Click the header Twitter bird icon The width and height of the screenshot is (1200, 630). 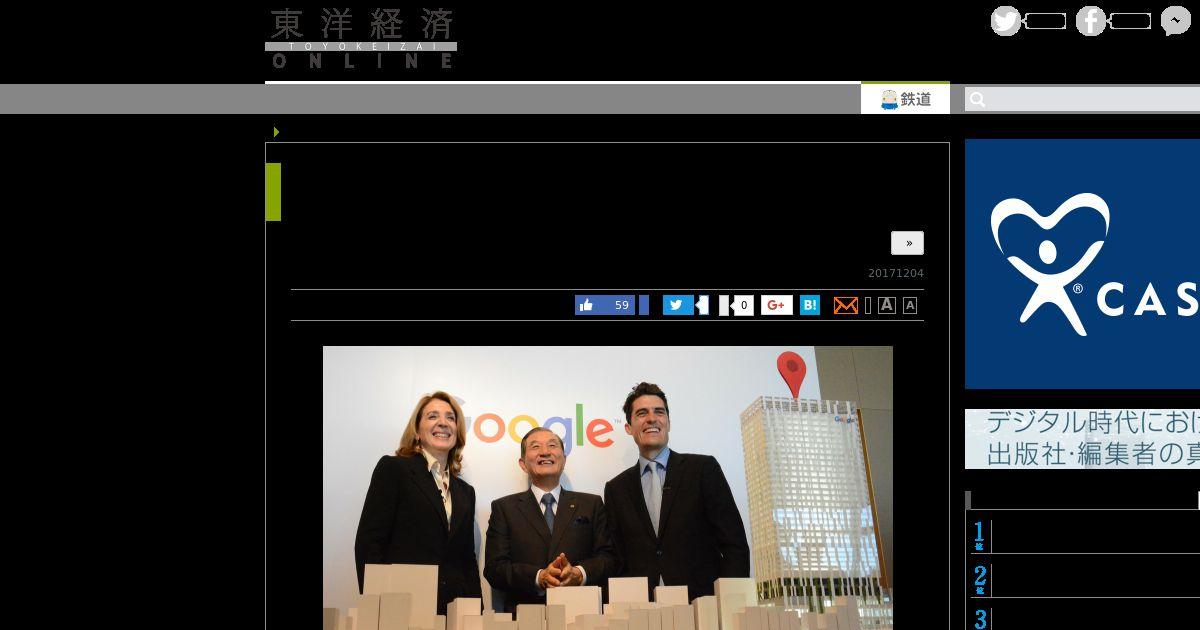(1006, 21)
